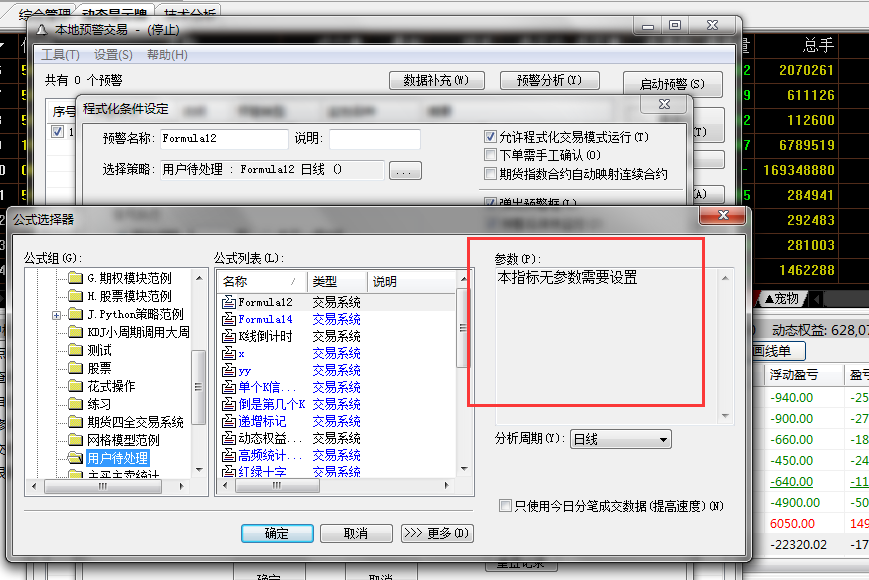Click formula icon beside 高频统计...

click(x=229, y=455)
